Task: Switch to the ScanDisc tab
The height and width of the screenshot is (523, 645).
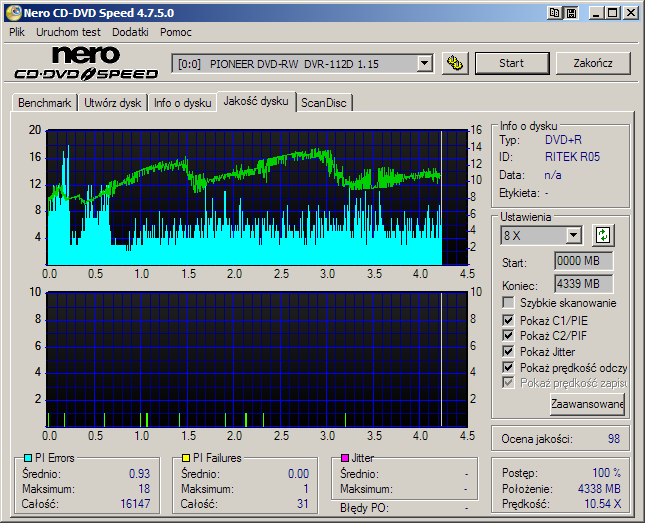Action: 324,103
